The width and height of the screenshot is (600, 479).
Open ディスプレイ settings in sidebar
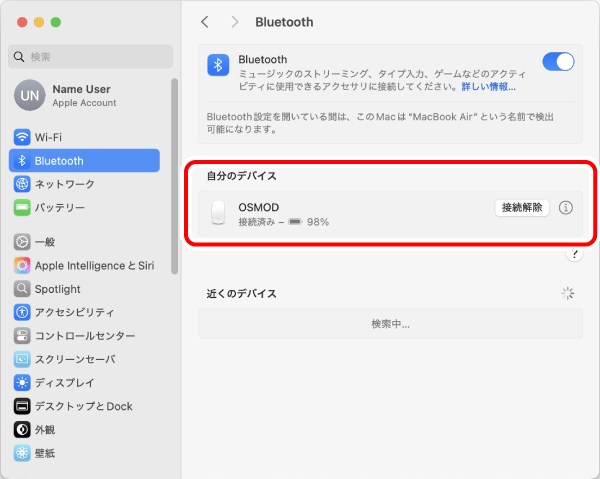(64, 382)
